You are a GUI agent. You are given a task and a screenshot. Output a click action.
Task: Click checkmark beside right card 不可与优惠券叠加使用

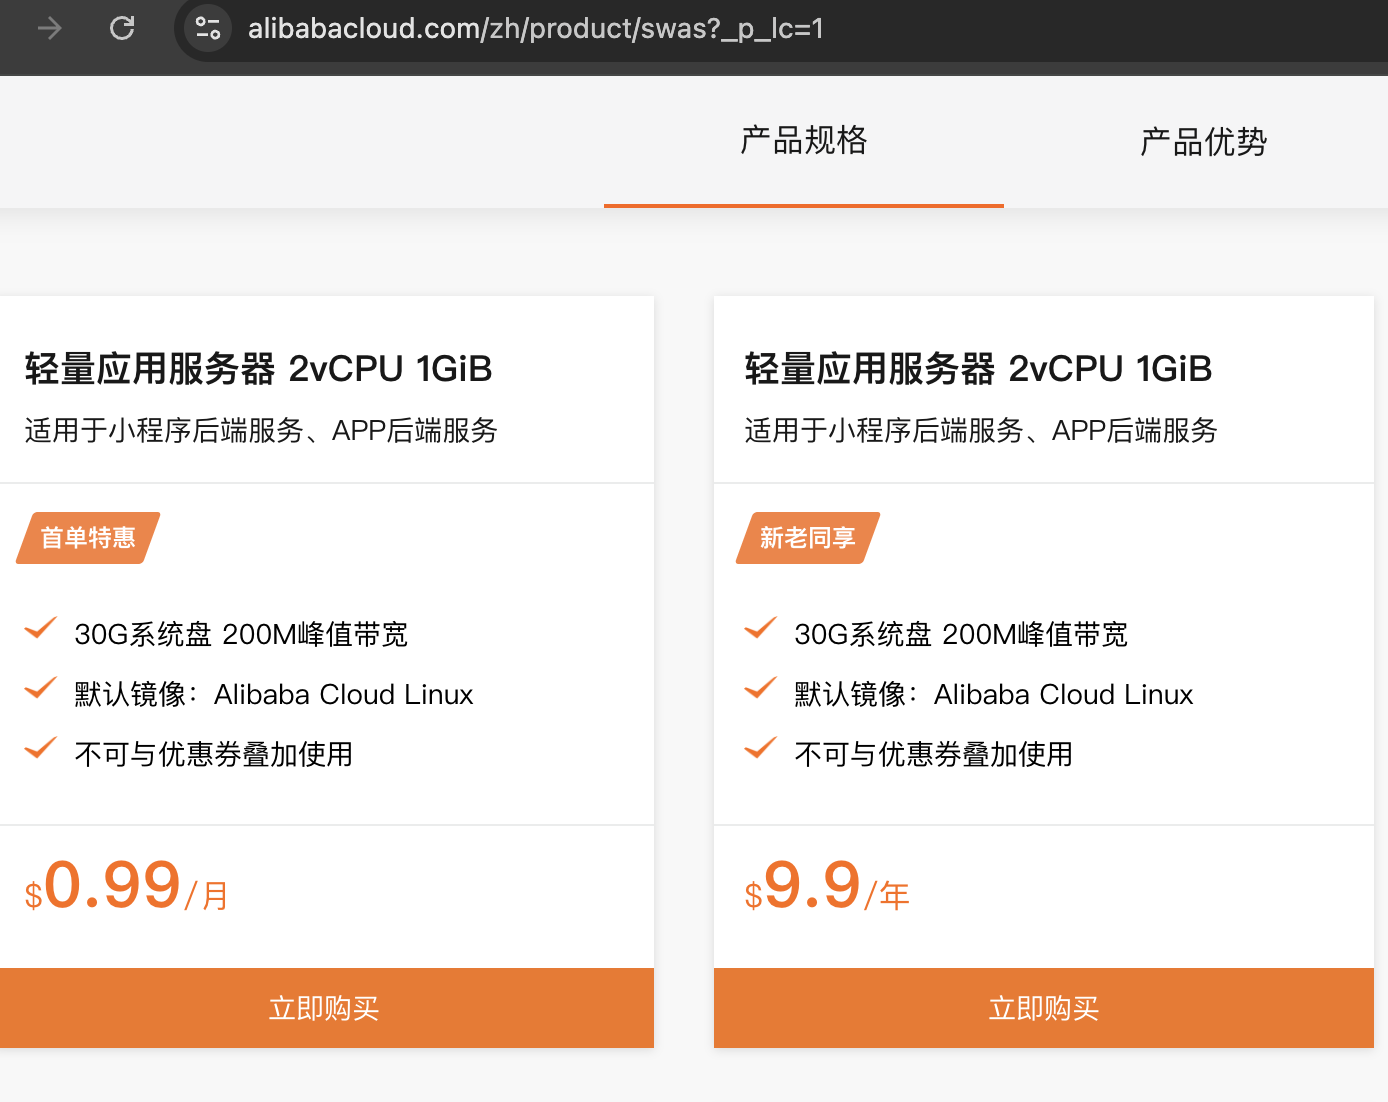tap(761, 748)
